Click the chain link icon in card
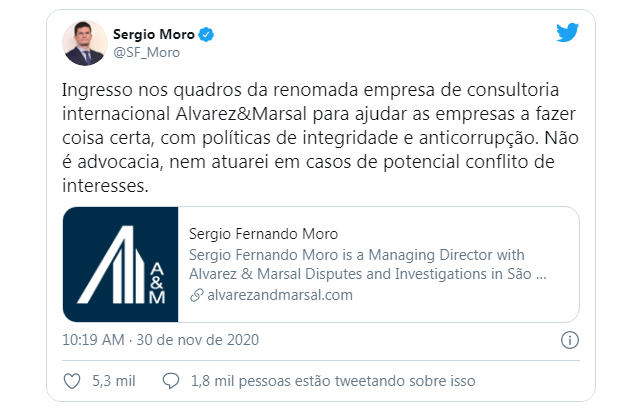The image size is (638, 411). pos(195,295)
